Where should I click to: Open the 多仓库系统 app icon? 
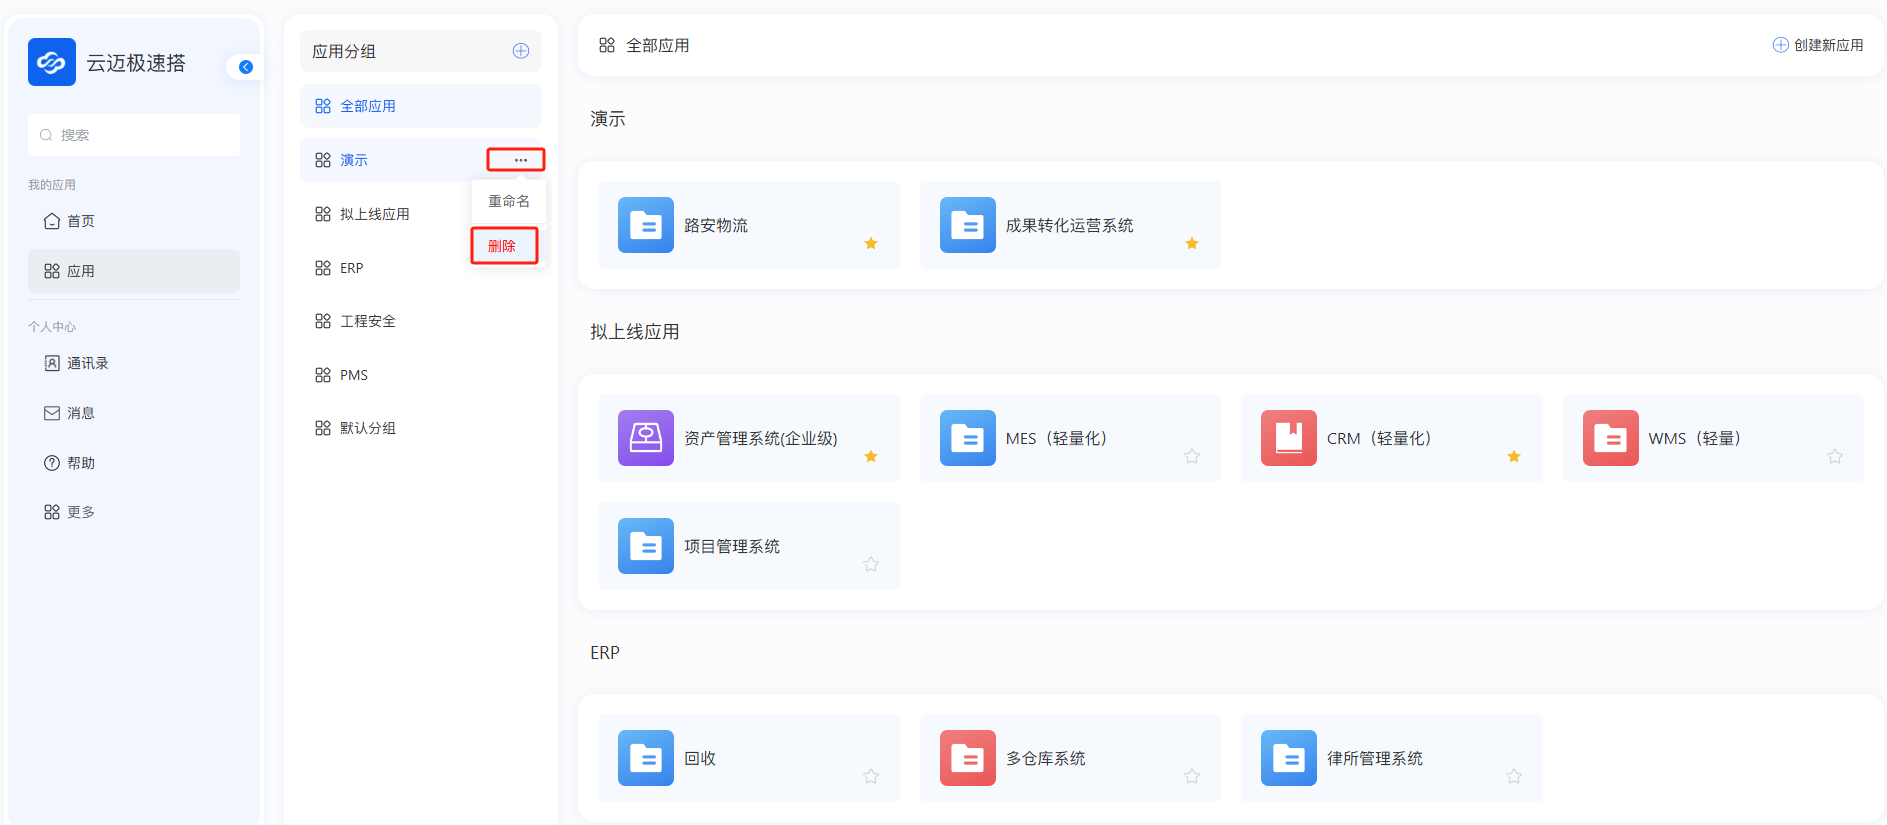pyautogui.click(x=967, y=758)
